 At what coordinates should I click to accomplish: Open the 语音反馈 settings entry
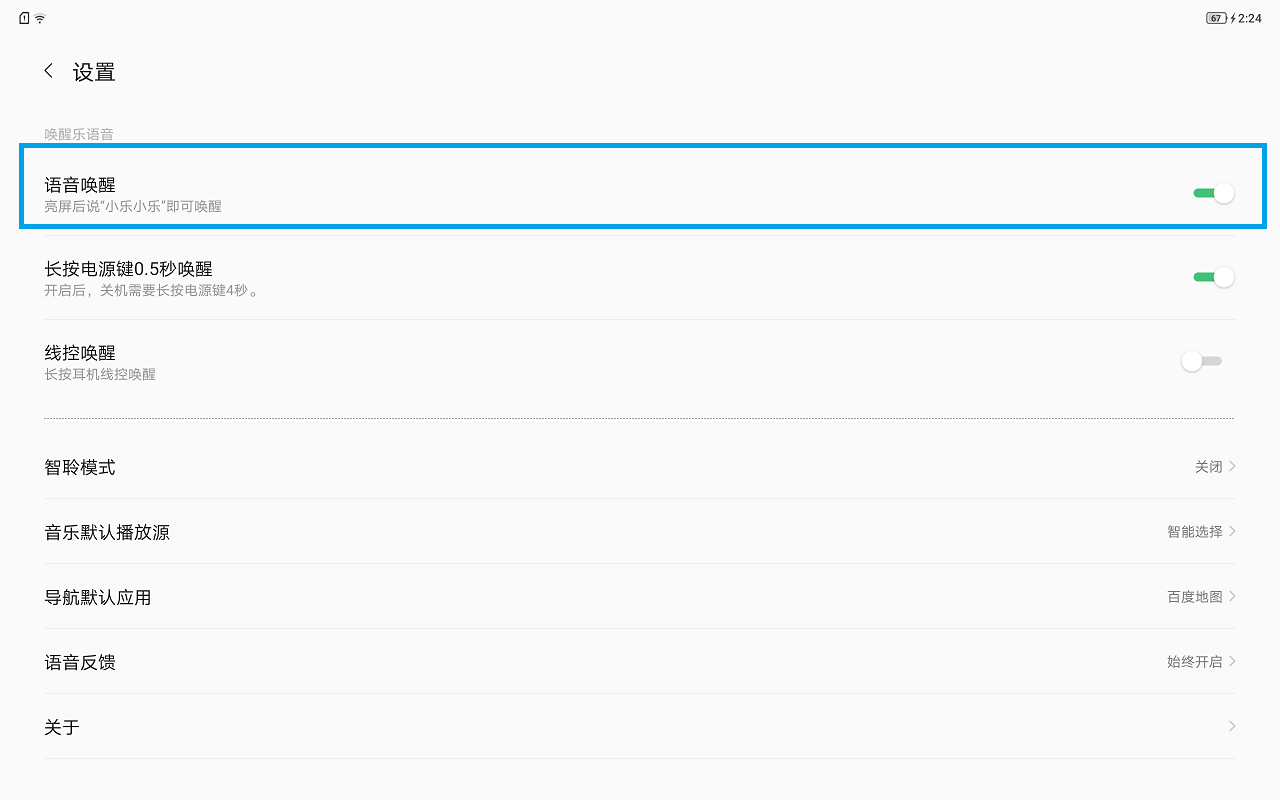(x=640, y=661)
